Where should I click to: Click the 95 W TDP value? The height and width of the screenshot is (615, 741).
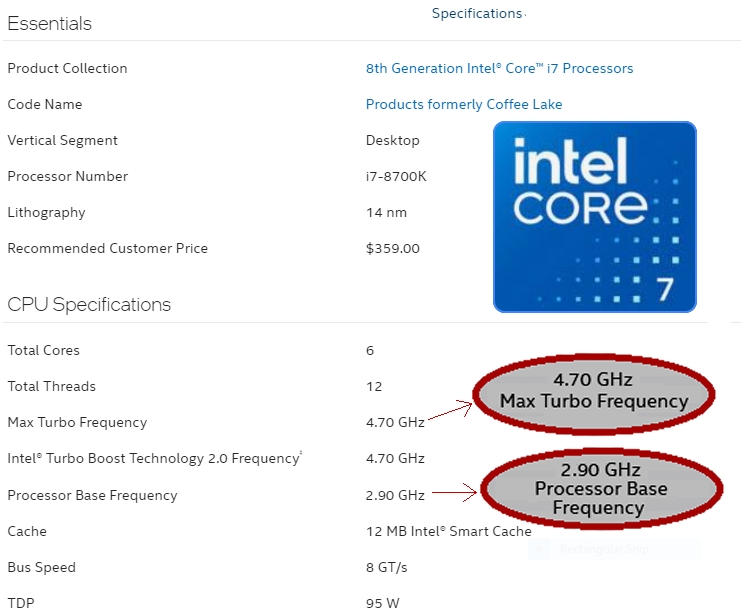tap(382, 603)
